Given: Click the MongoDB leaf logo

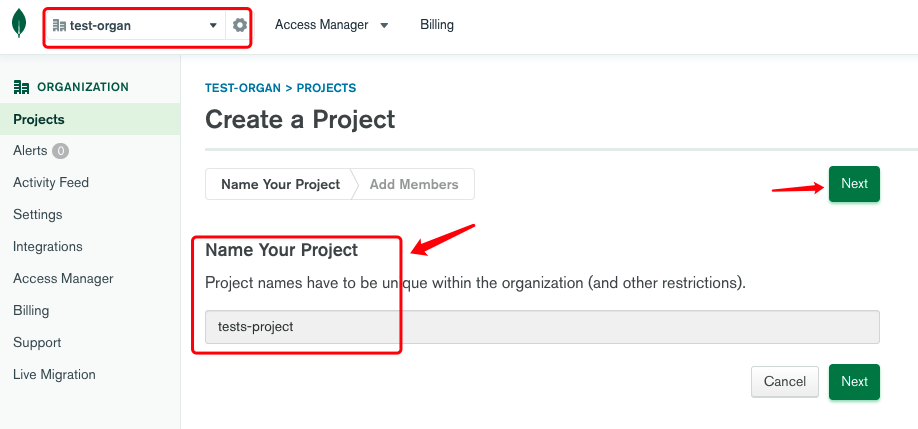Looking at the screenshot, I should pos(19,25).
